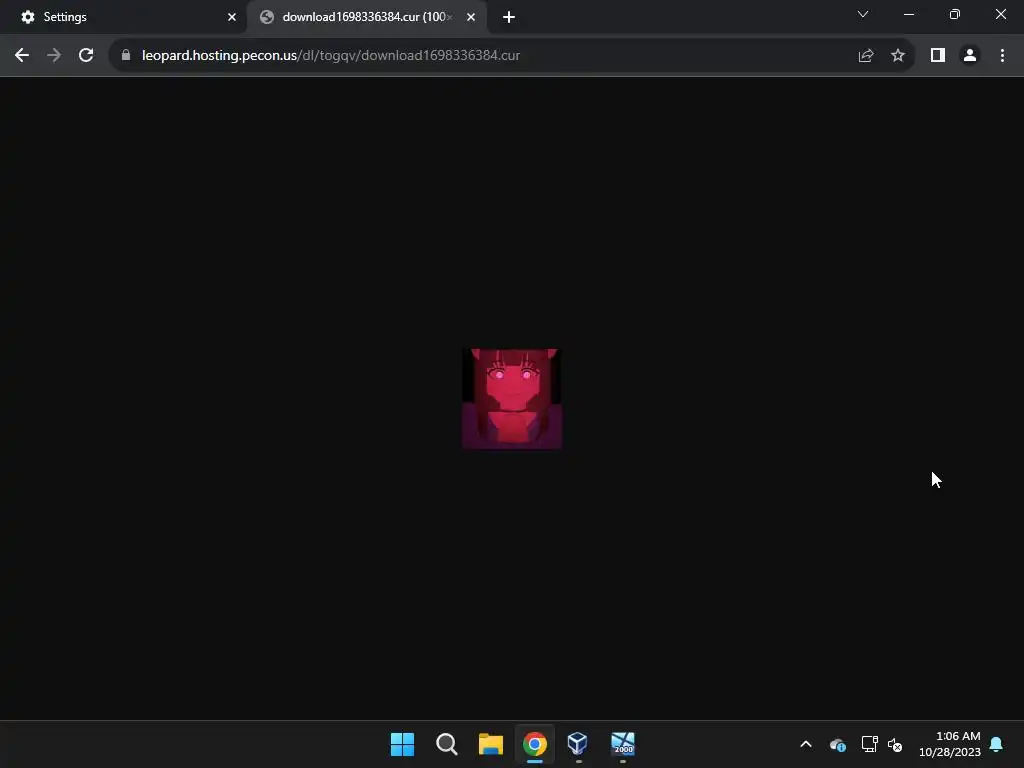Open the Windows 2000 VM taskbar icon
This screenshot has height=768, width=1024.
(623, 744)
